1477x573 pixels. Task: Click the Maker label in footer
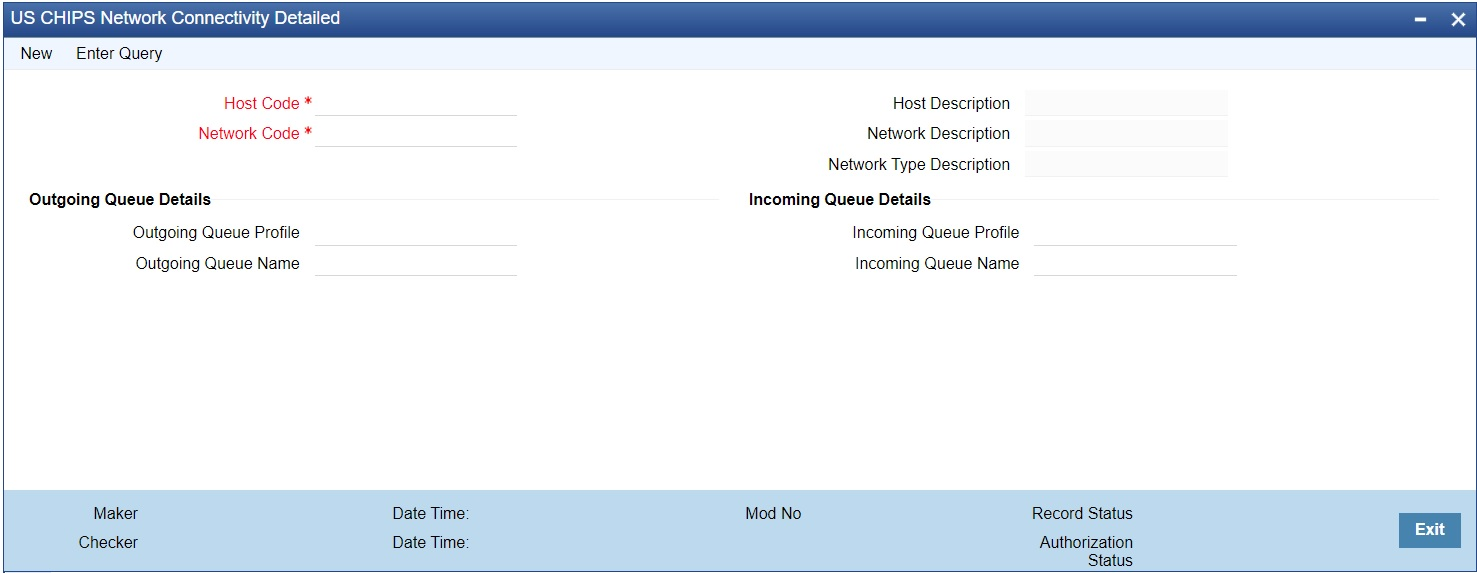point(116,513)
